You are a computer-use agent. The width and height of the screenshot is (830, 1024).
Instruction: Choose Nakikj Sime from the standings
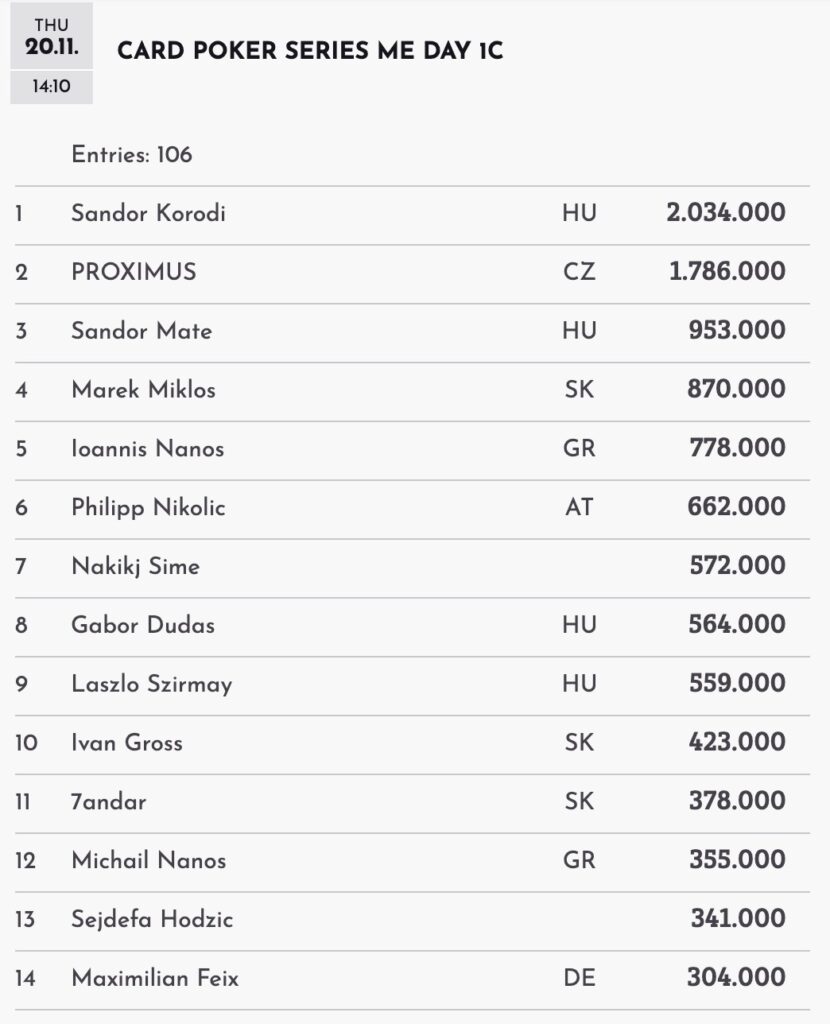[135, 567]
